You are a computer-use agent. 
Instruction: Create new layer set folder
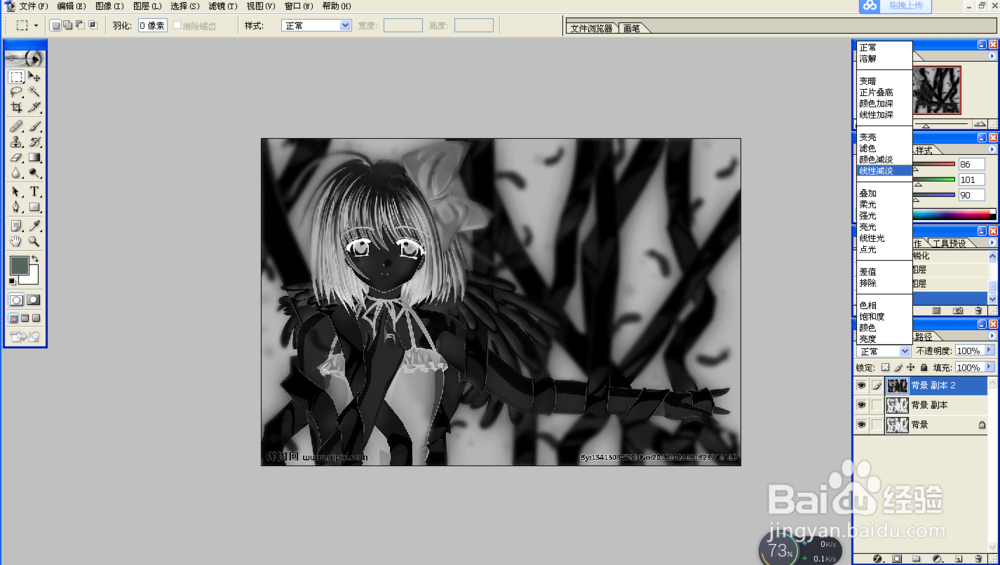point(916,559)
